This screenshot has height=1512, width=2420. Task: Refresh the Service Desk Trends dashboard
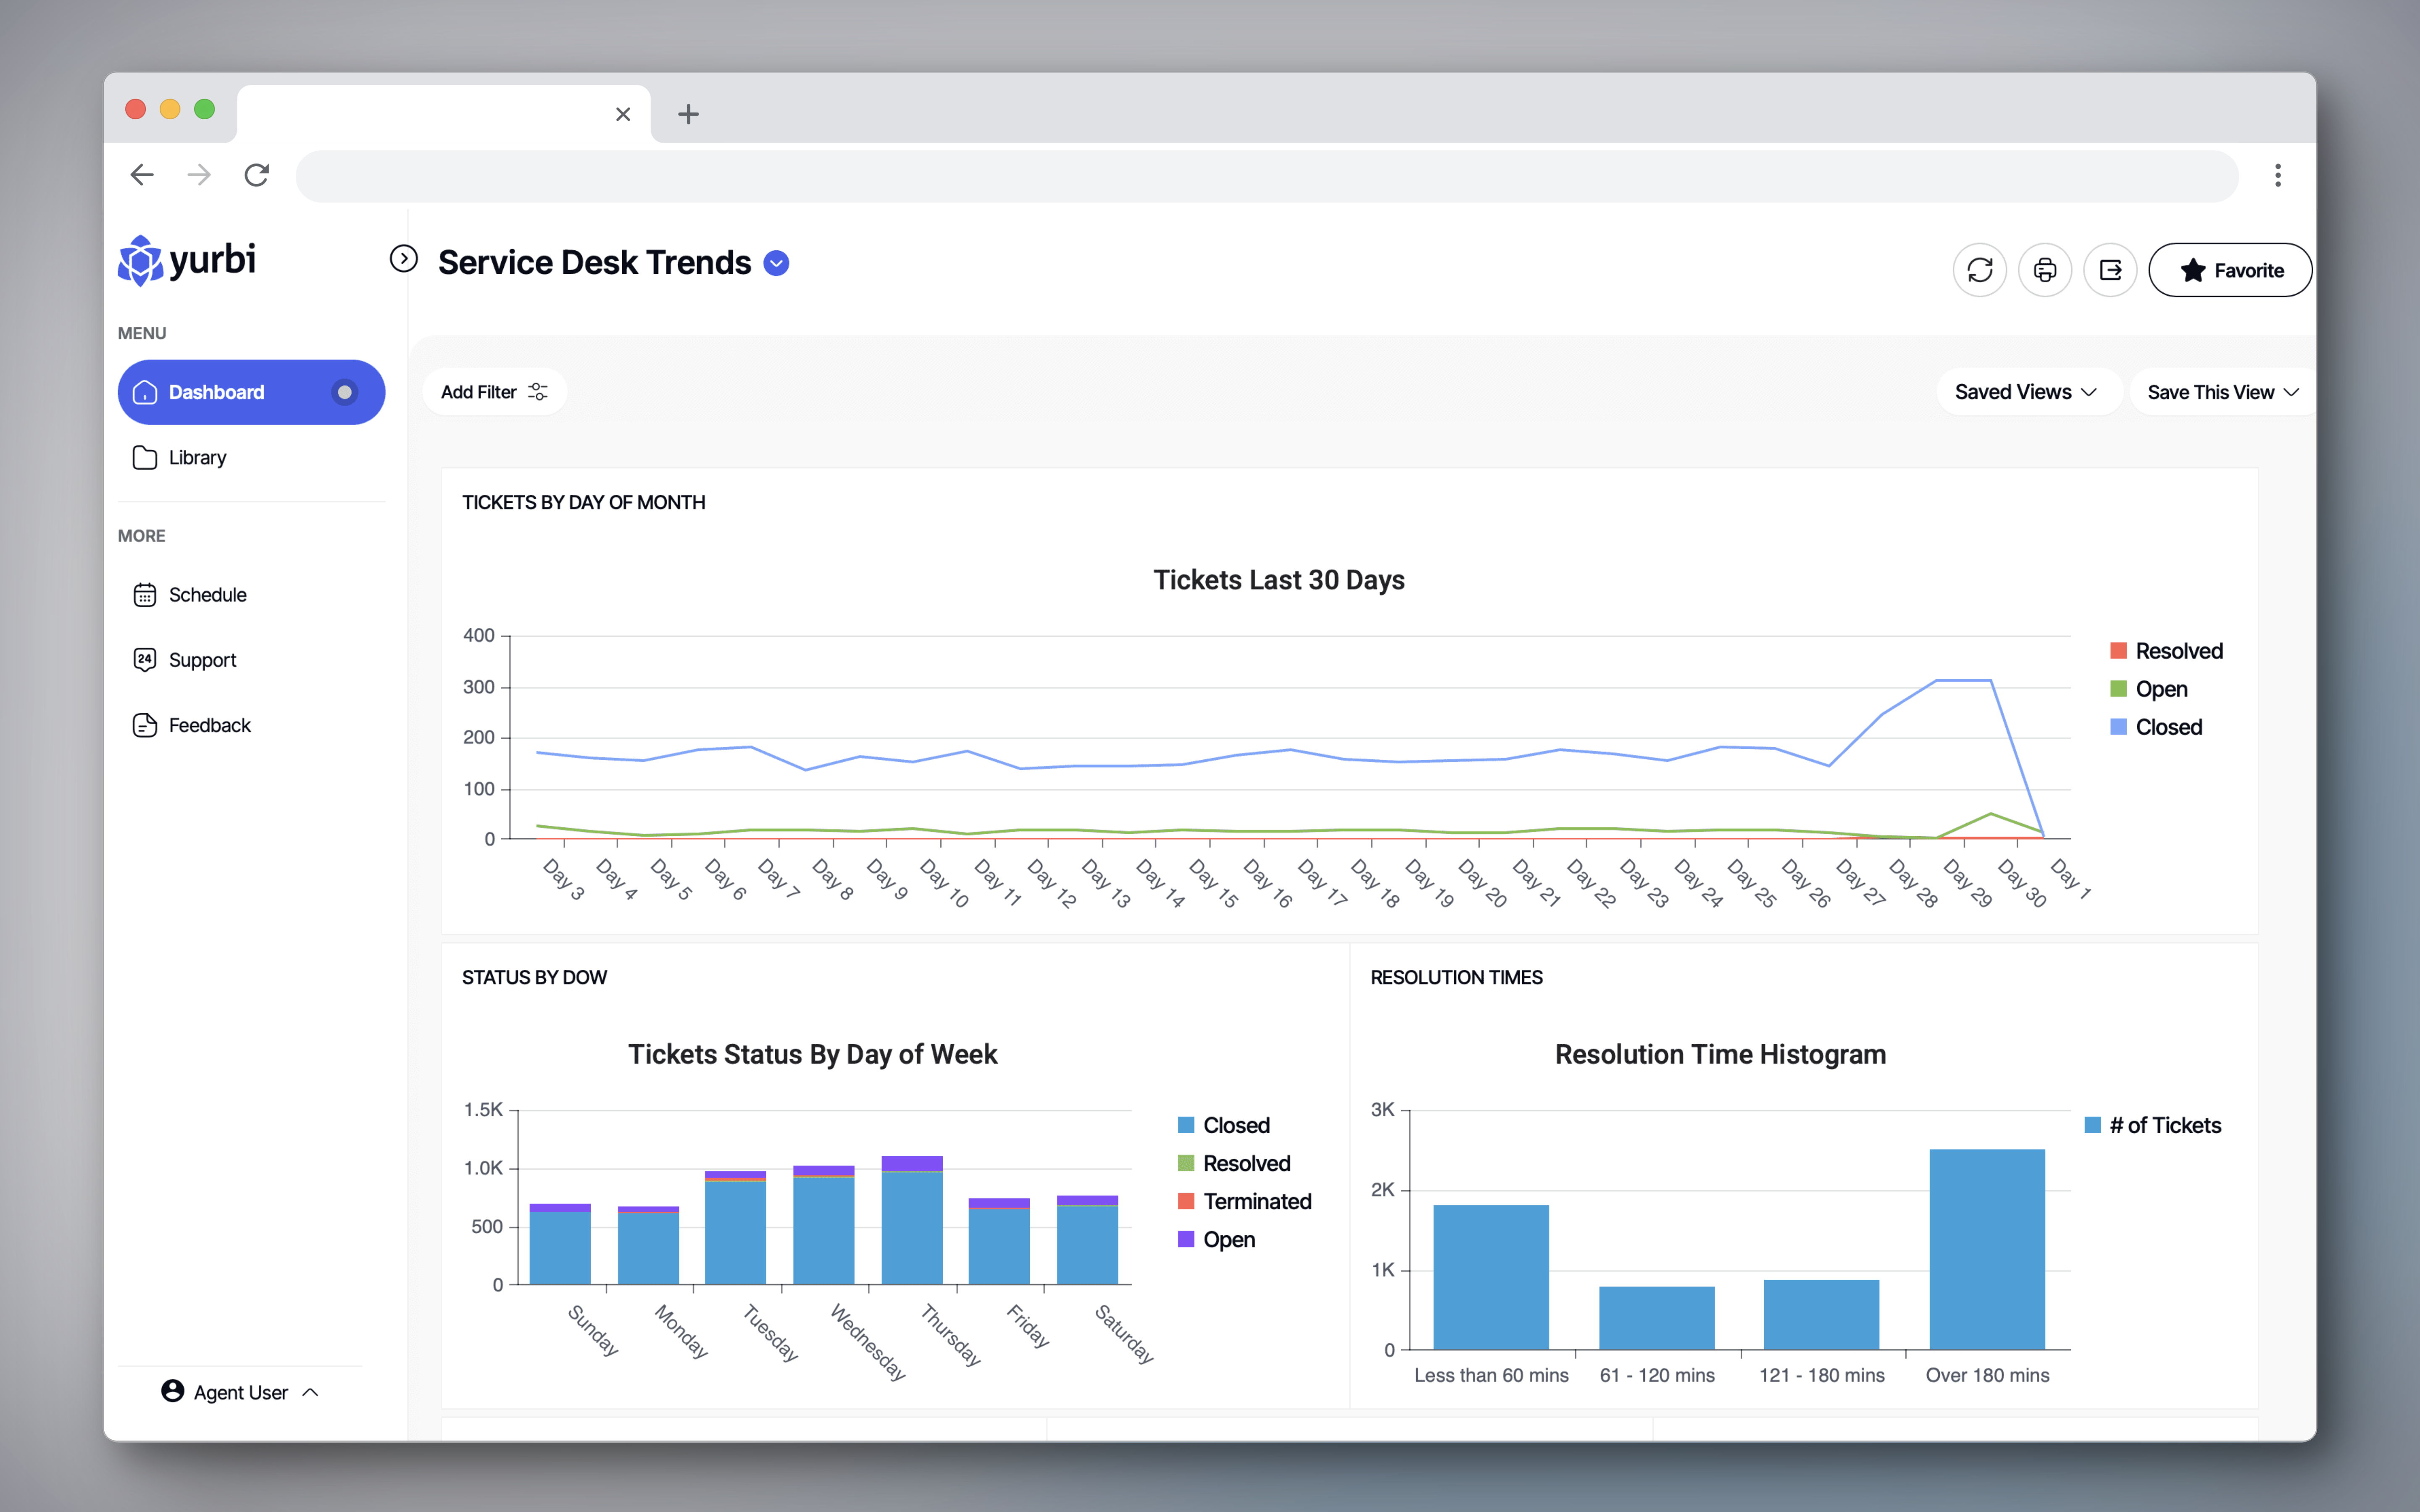[x=1980, y=269]
